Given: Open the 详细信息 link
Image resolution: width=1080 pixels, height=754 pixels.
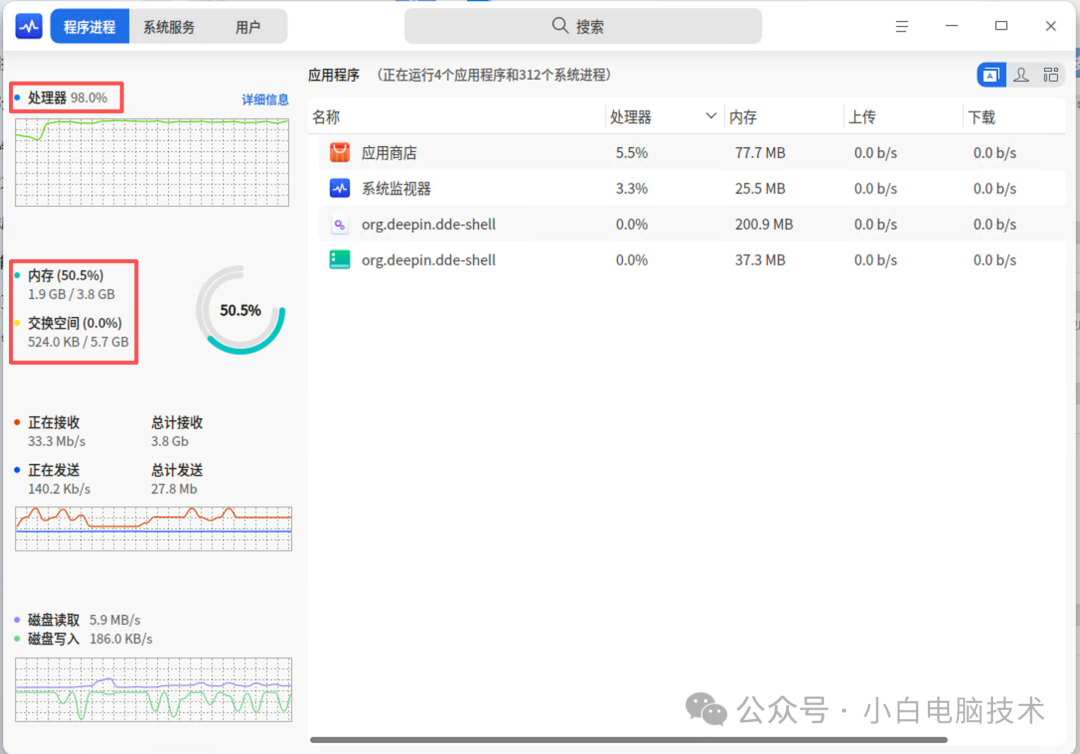Looking at the screenshot, I should [x=265, y=100].
